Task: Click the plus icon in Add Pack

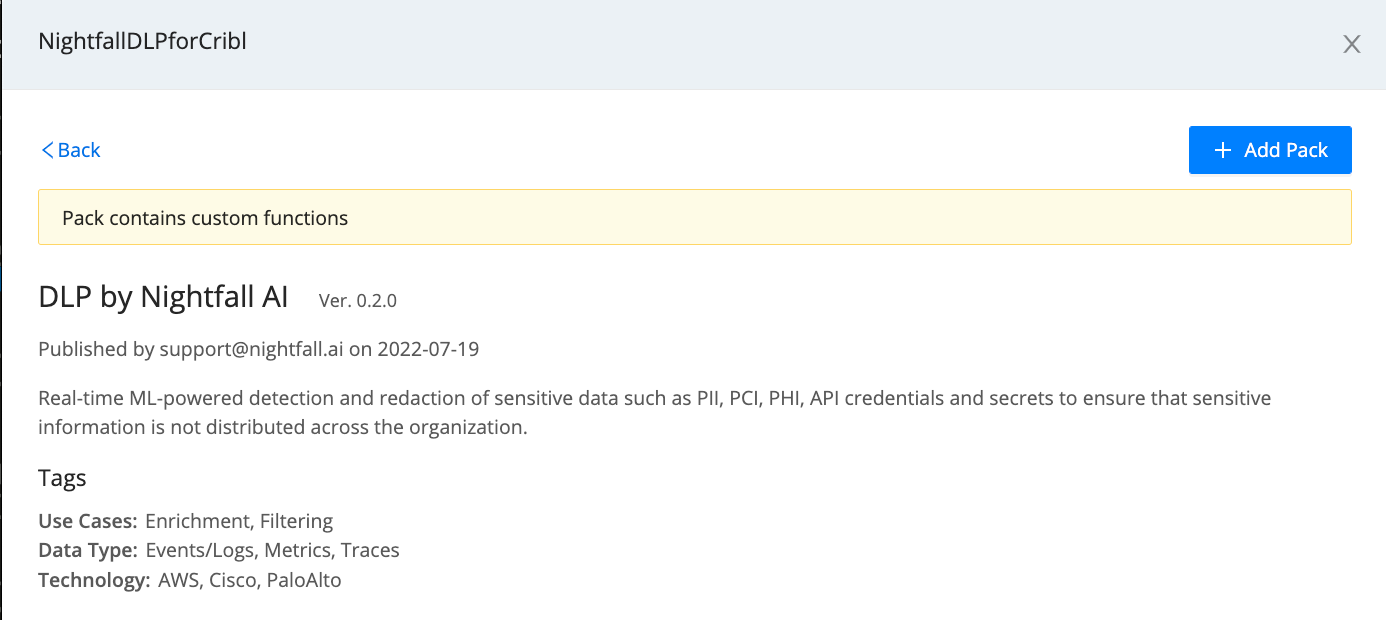Action: pos(1222,150)
